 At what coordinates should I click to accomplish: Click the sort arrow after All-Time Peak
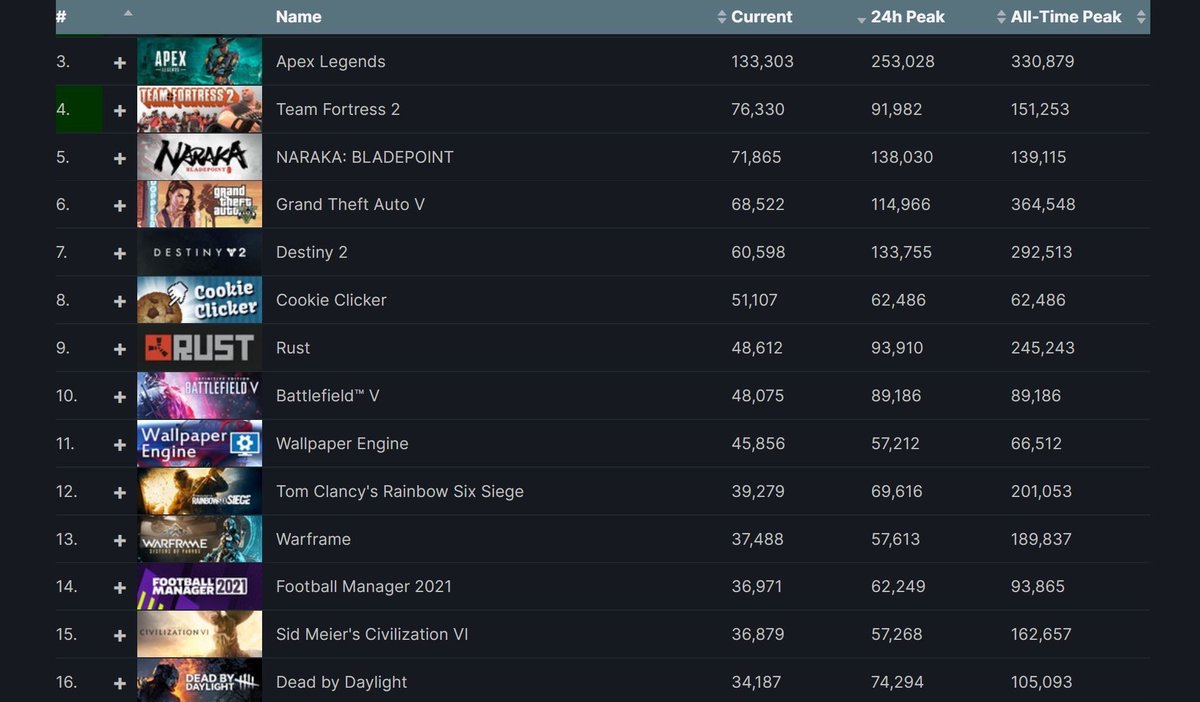click(1141, 17)
